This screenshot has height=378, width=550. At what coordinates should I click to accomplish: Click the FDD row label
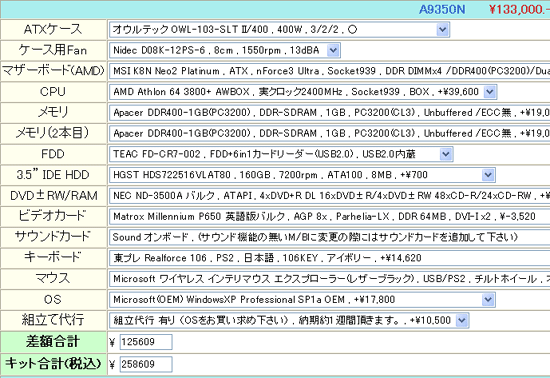pyautogui.click(x=53, y=154)
